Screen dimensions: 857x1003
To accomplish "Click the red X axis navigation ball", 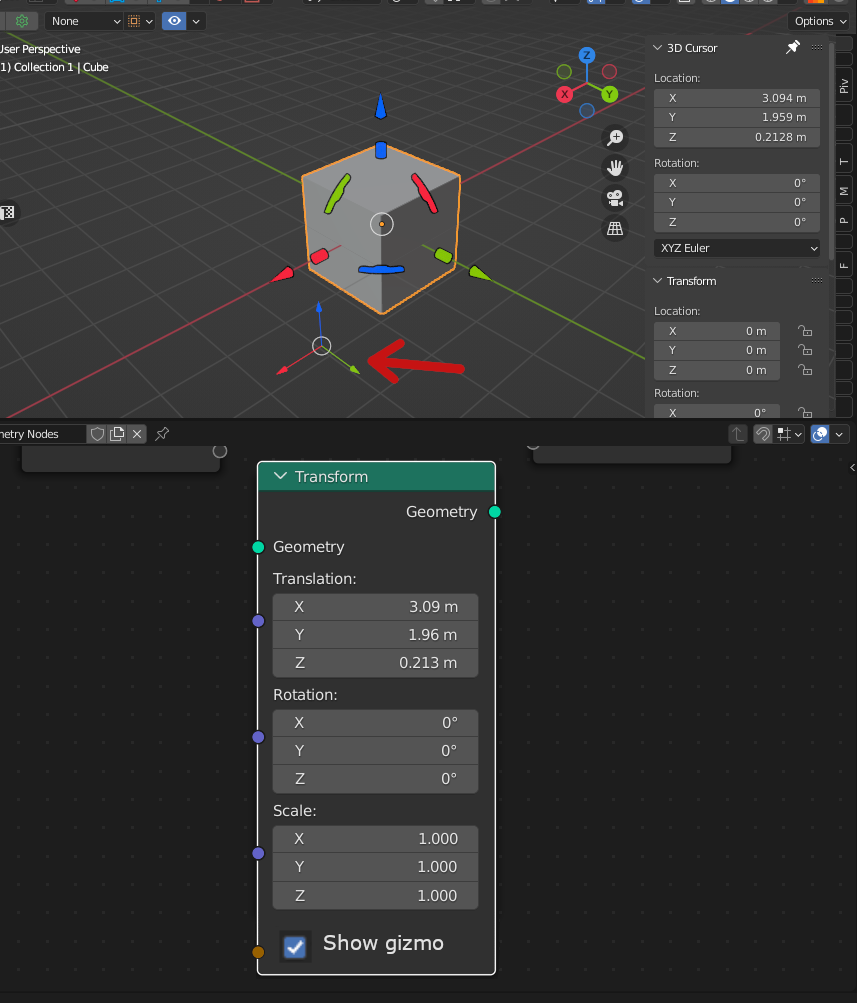I will pos(564,95).
